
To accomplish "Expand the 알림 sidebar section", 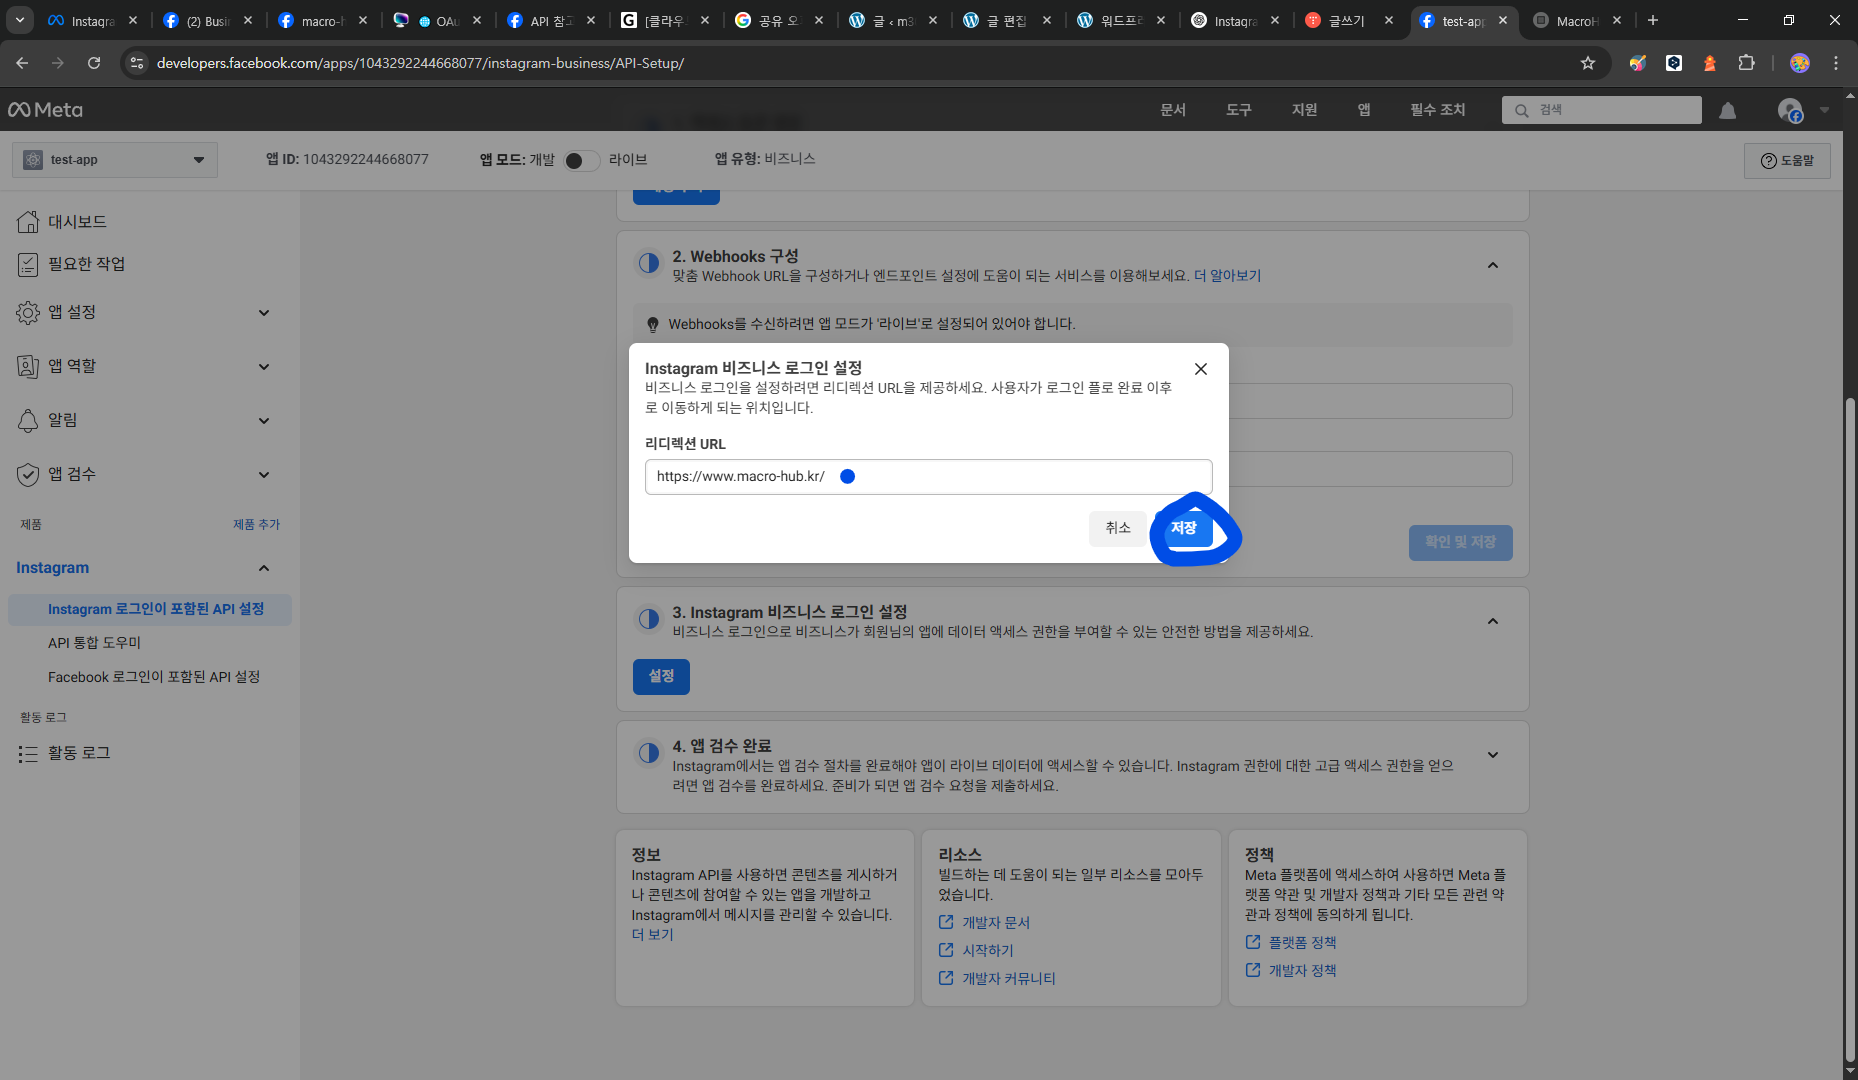I will pos(264,420).
